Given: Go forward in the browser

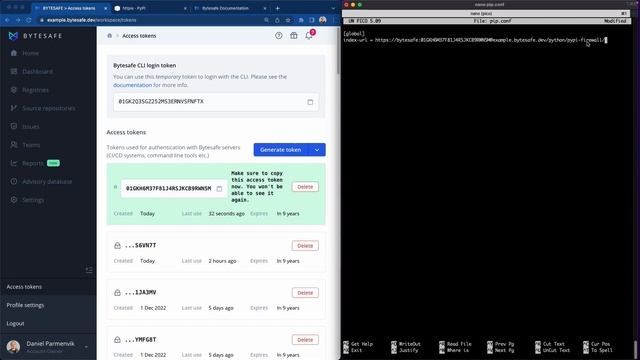Looking at the screenshot, I should (x=18, y=20).
